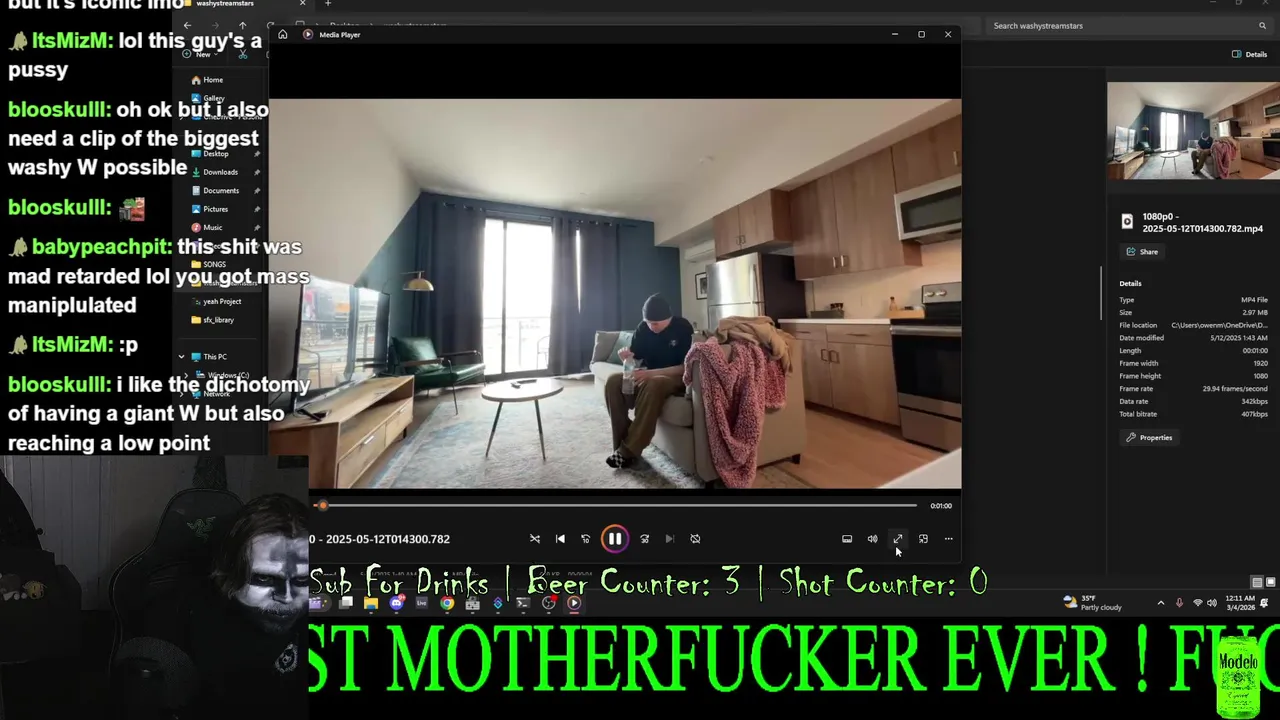The height and width of the screenshot is (720, 1280).
Task: Click the file name 1080p0 mp4 text
Action: click(1202, 223)
